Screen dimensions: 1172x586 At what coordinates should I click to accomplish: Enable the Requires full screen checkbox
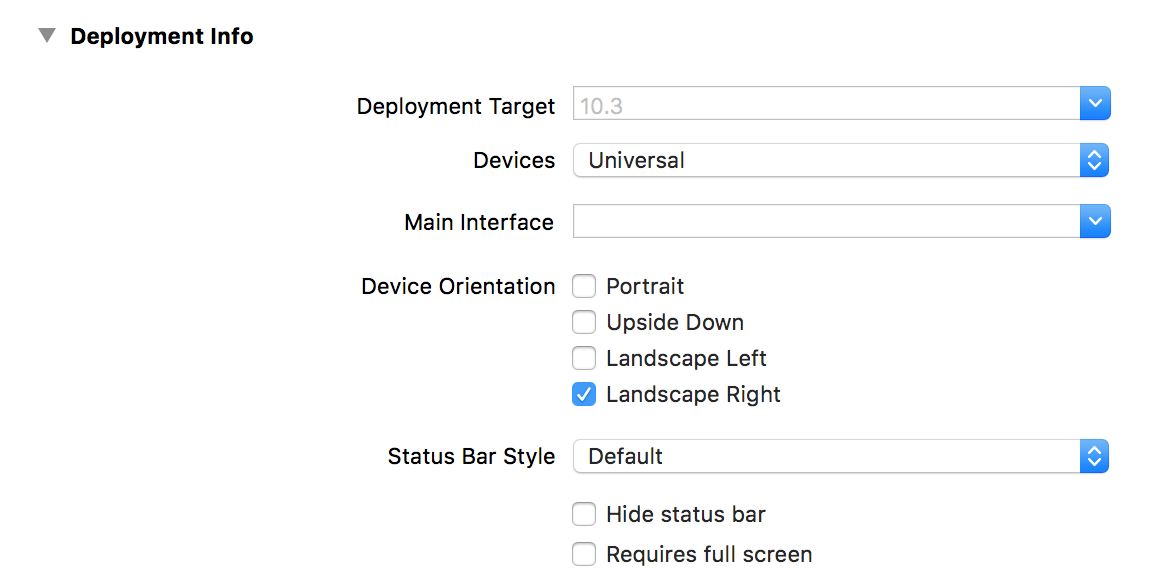click(584, 554)
